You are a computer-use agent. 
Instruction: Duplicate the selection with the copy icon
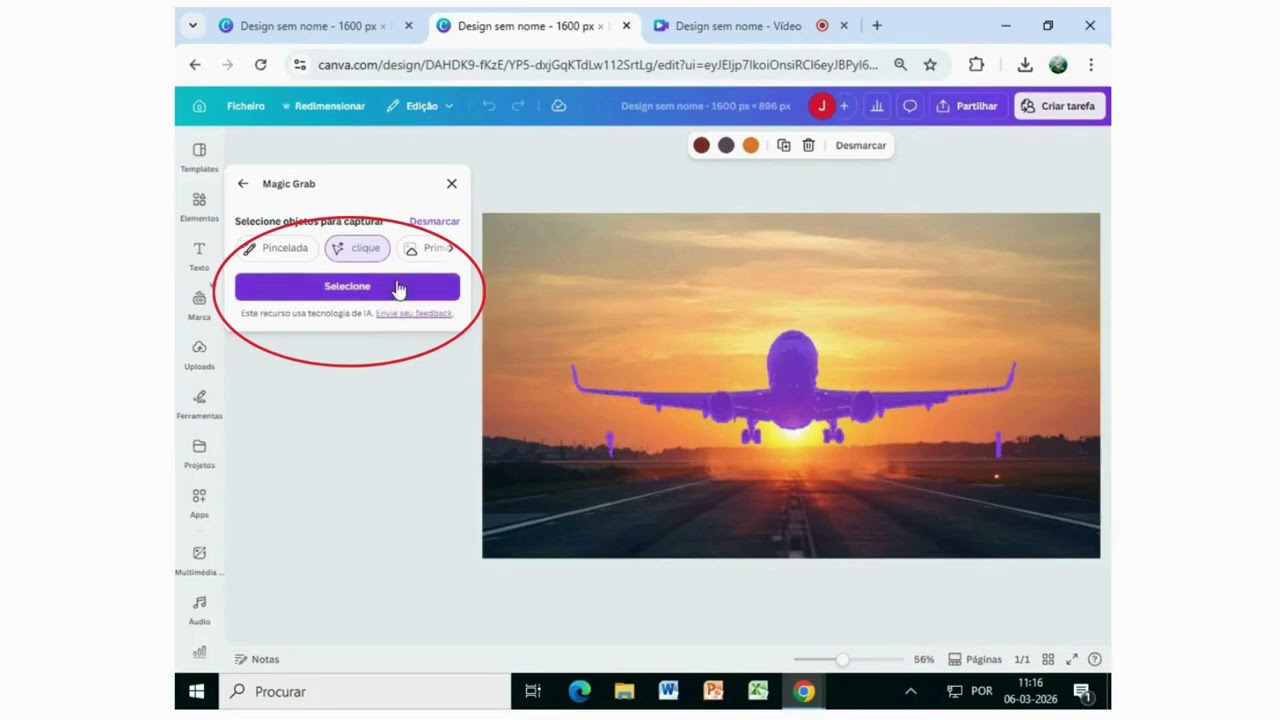pyautogui.click(x=784, y=145)
